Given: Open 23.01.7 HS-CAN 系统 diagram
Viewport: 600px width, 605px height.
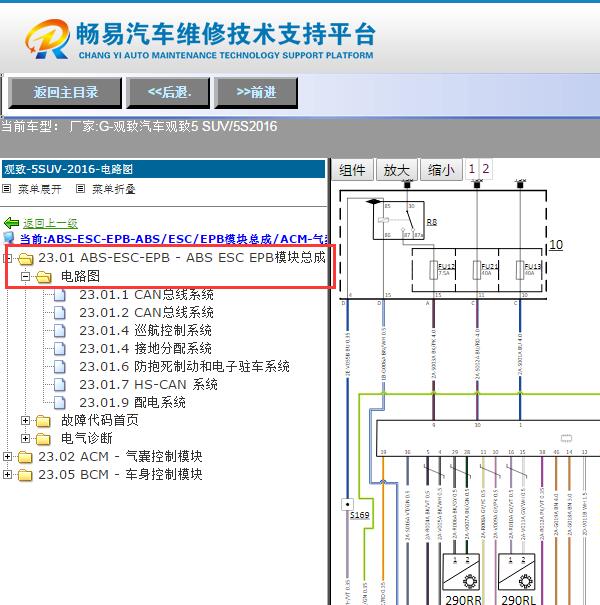Looking at the screenshot, I should click(149, 384).
